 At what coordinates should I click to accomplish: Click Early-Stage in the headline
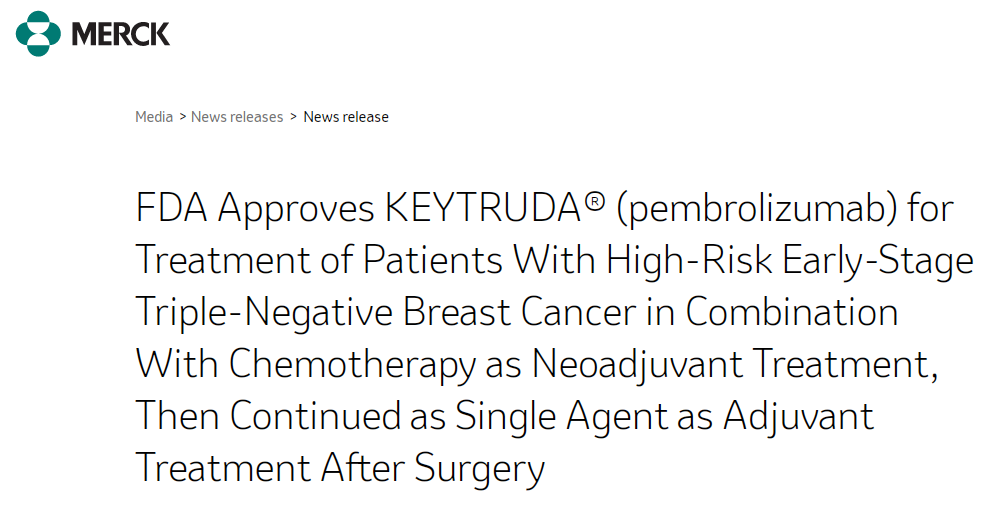tap(877, 262)
